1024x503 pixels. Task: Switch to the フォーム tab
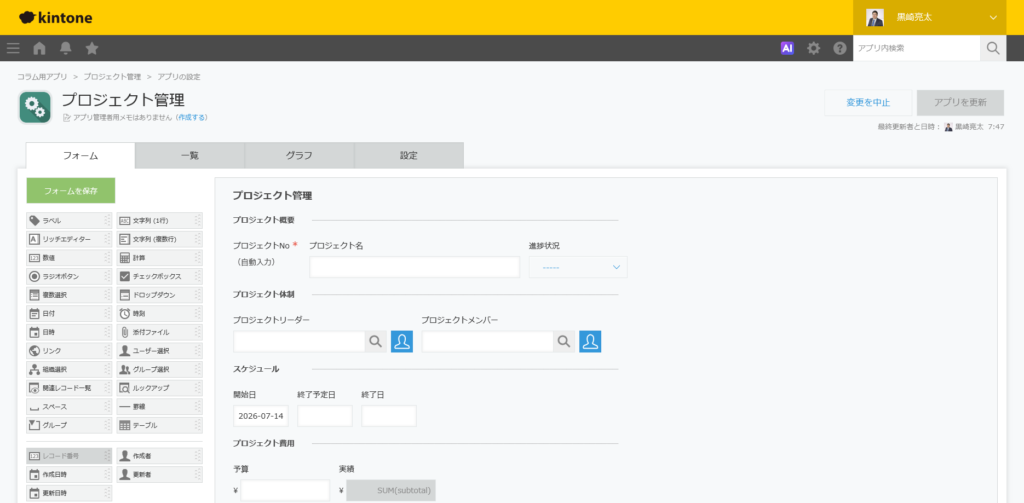(x=80, y=155)
